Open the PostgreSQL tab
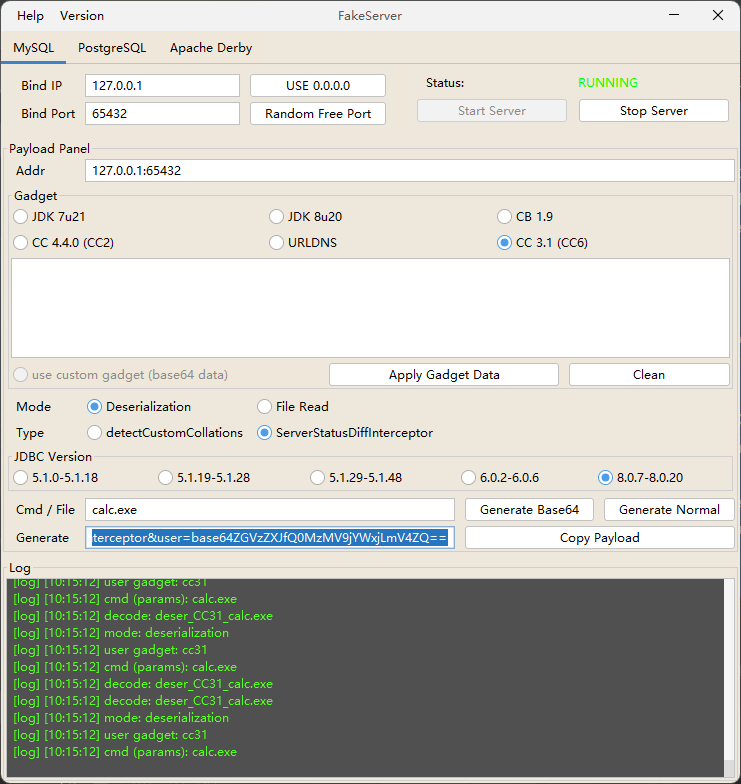Screen dimensions: 741x784 click(x=112, y=48)
